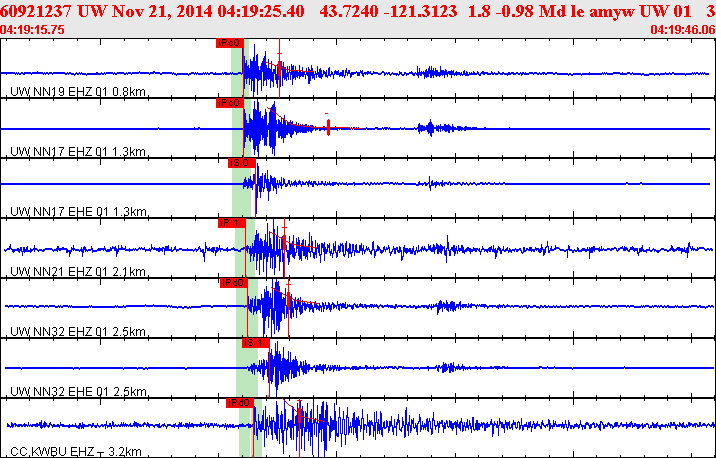This screenshot has width=716, height=458.
Task: Click the red coda end marker on NN19 trace
Action: (279, 68)
